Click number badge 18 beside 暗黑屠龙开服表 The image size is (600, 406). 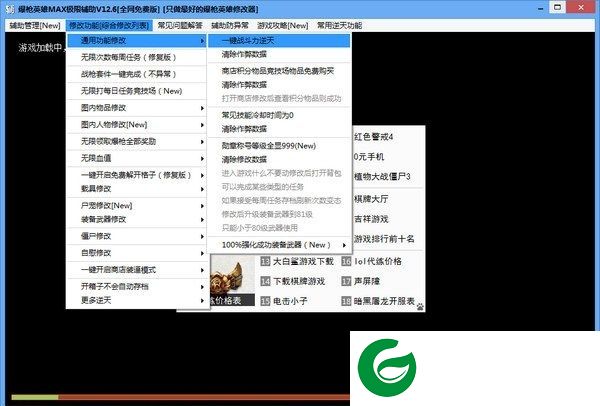pos(346,301)
